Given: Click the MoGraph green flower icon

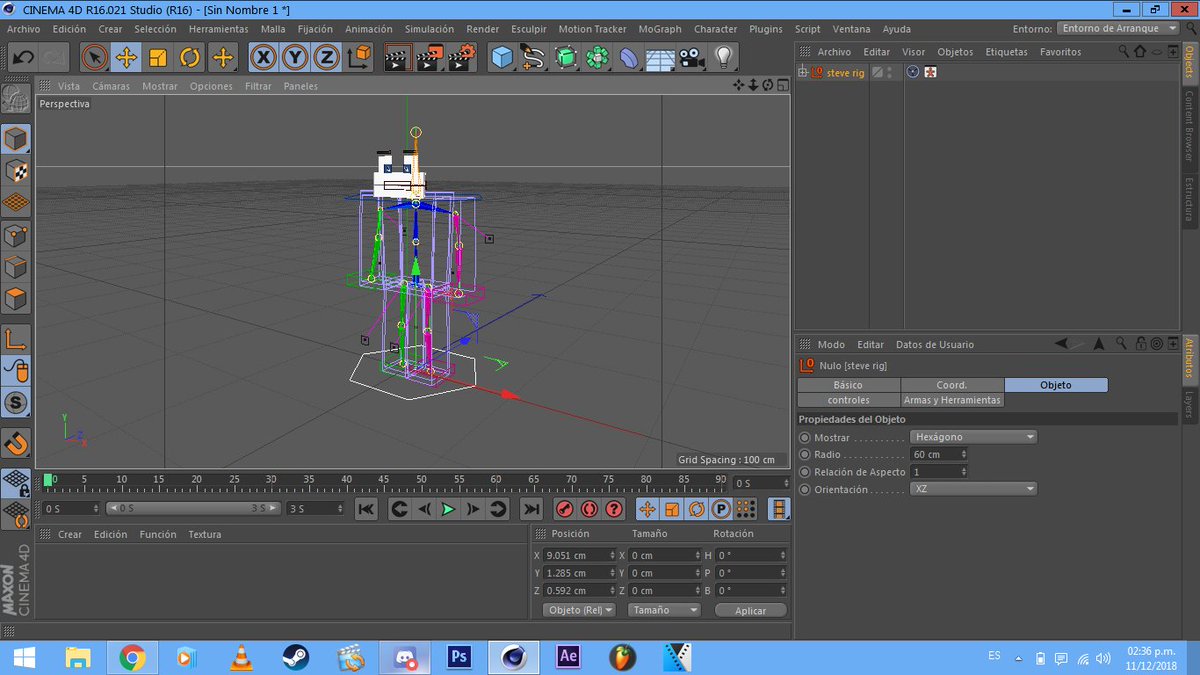Looking at the screenshot, I should [597, 57].
